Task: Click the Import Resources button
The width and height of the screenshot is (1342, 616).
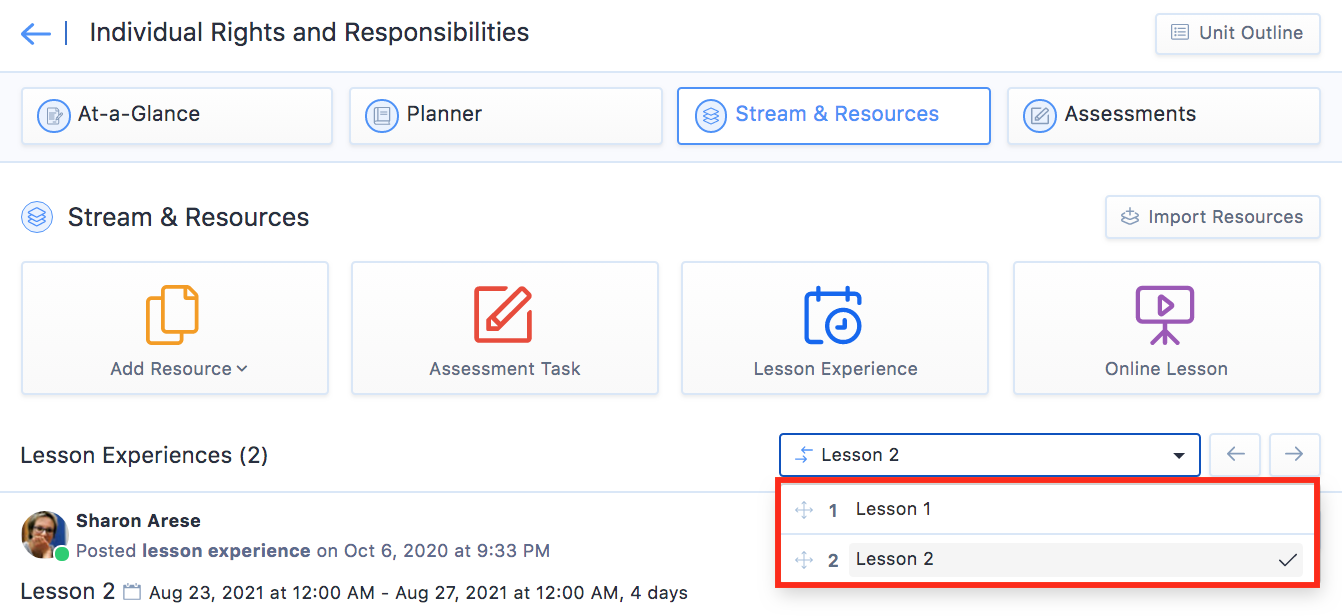Action: 1212,217
